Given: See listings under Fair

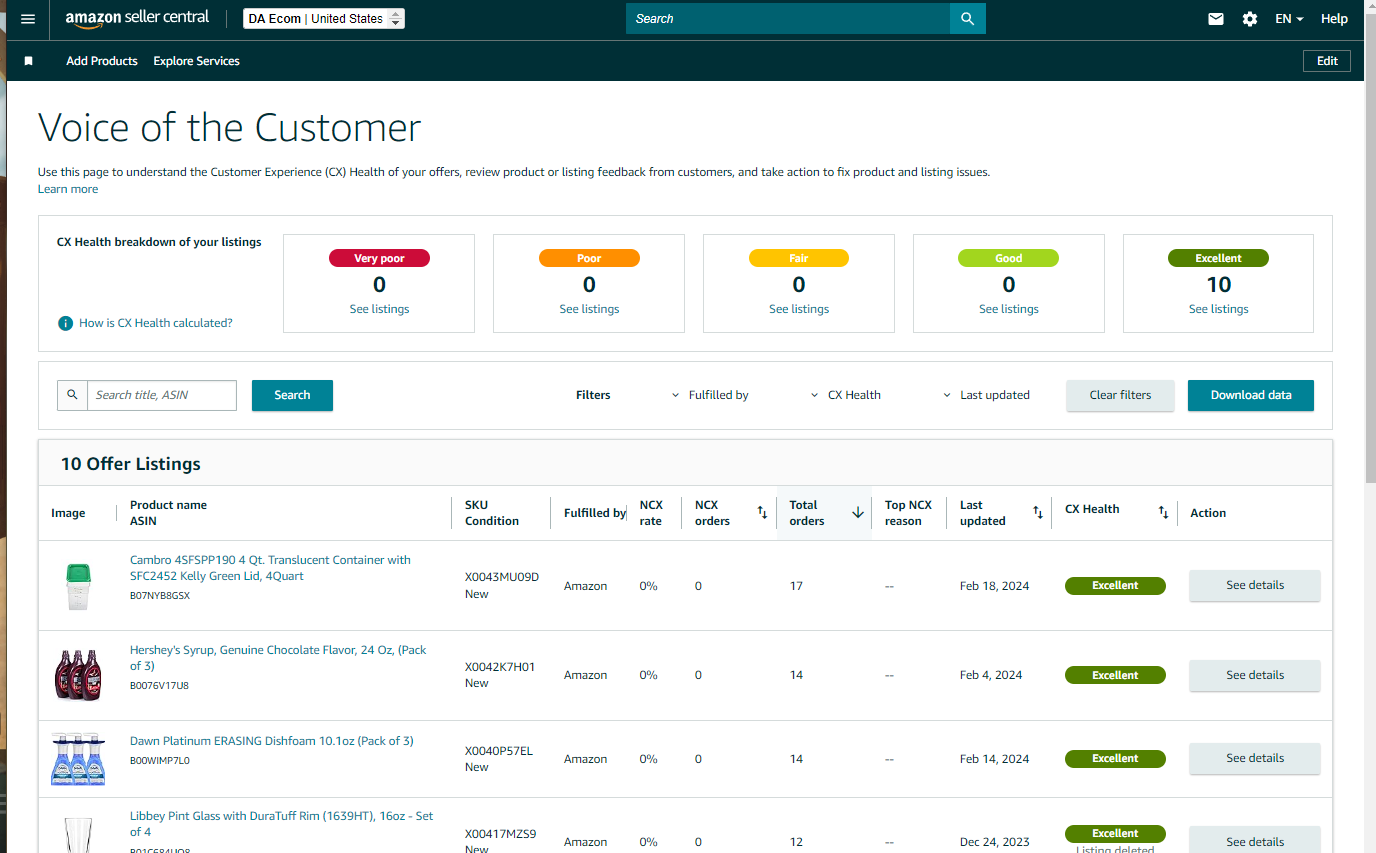Looking at the screenshot, I should (799, 309).
